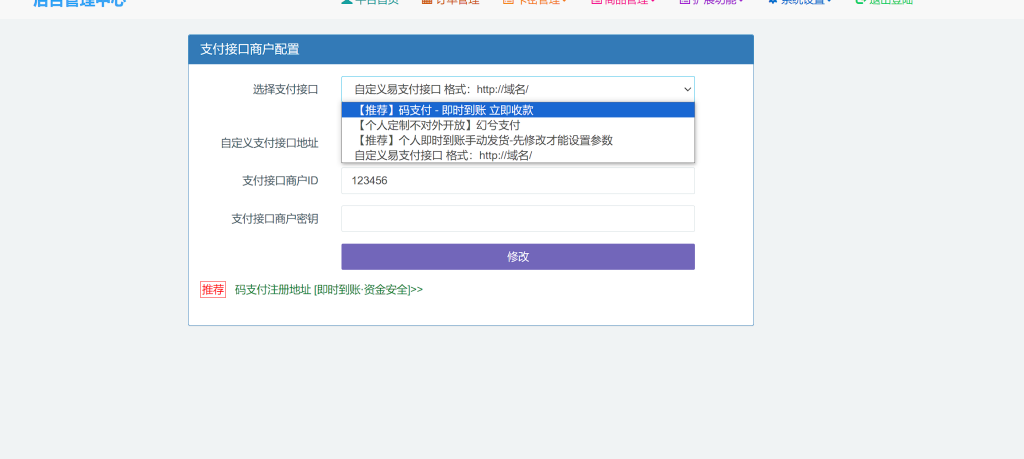Choose 【个人定制不对外开放】幻兮支付 option
This screenshot has width=1024, height=459.
pyautogui.click(x=517, y=125)
